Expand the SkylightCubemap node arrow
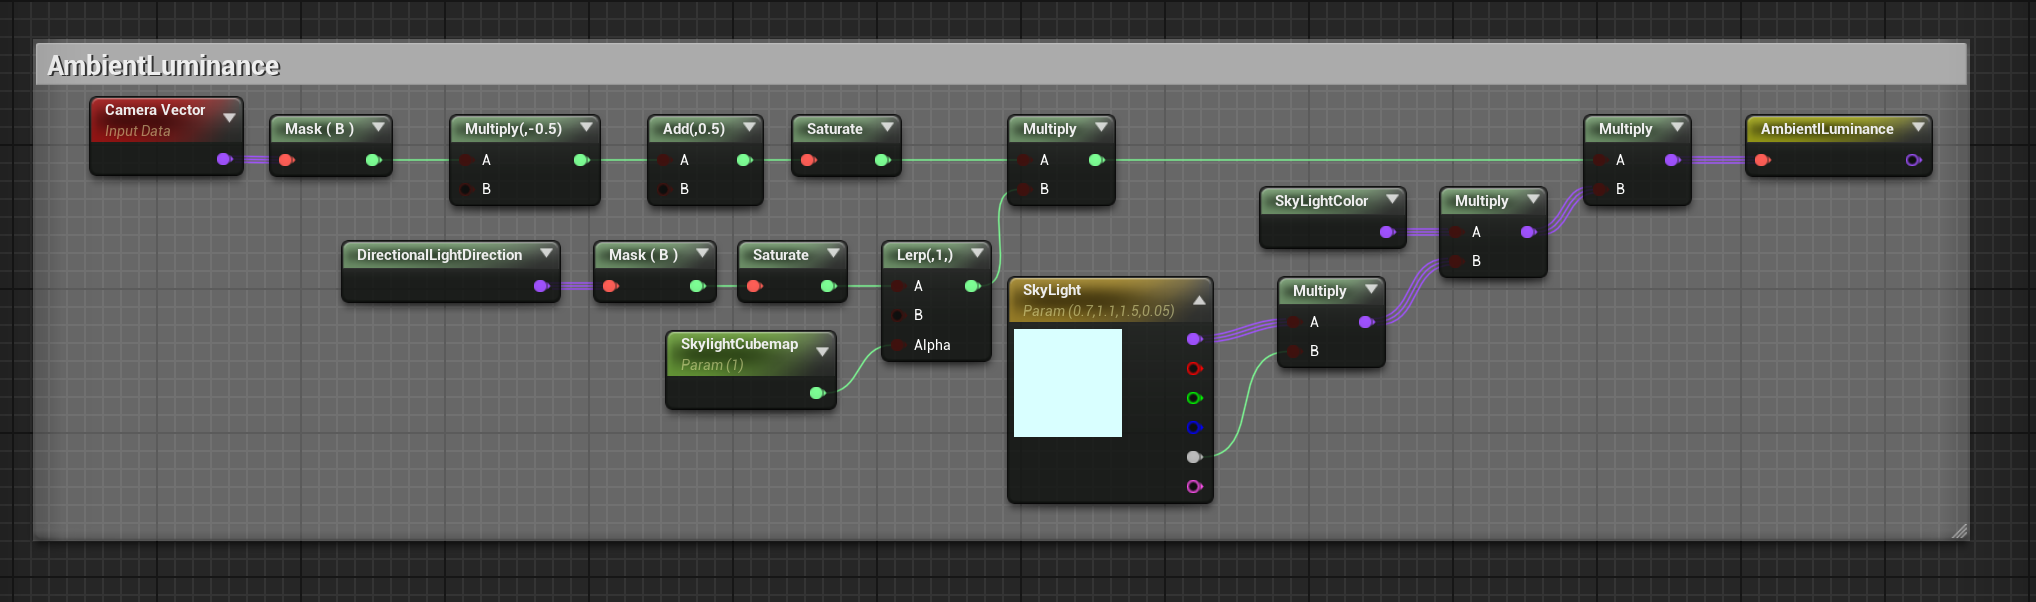 (822, 352)
